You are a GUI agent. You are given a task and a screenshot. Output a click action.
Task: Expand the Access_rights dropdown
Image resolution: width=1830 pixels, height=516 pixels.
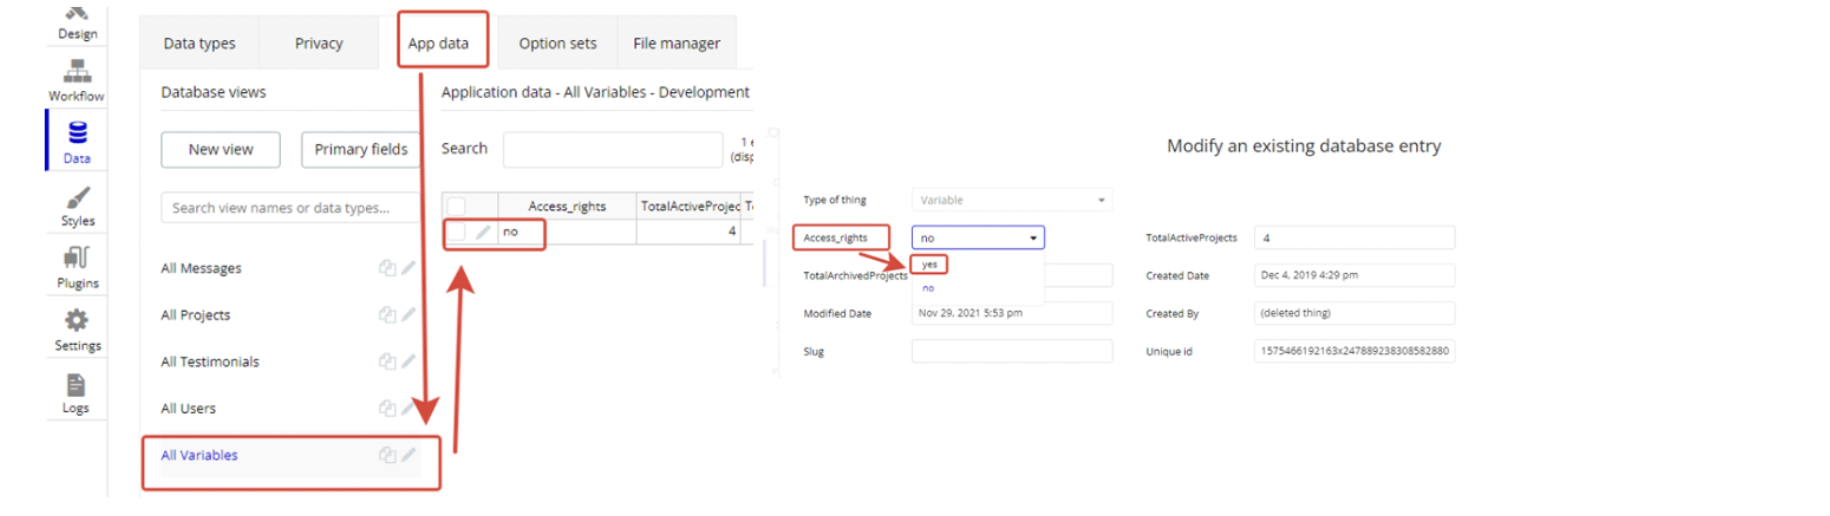pyautogui.click(x=977, y=238)
